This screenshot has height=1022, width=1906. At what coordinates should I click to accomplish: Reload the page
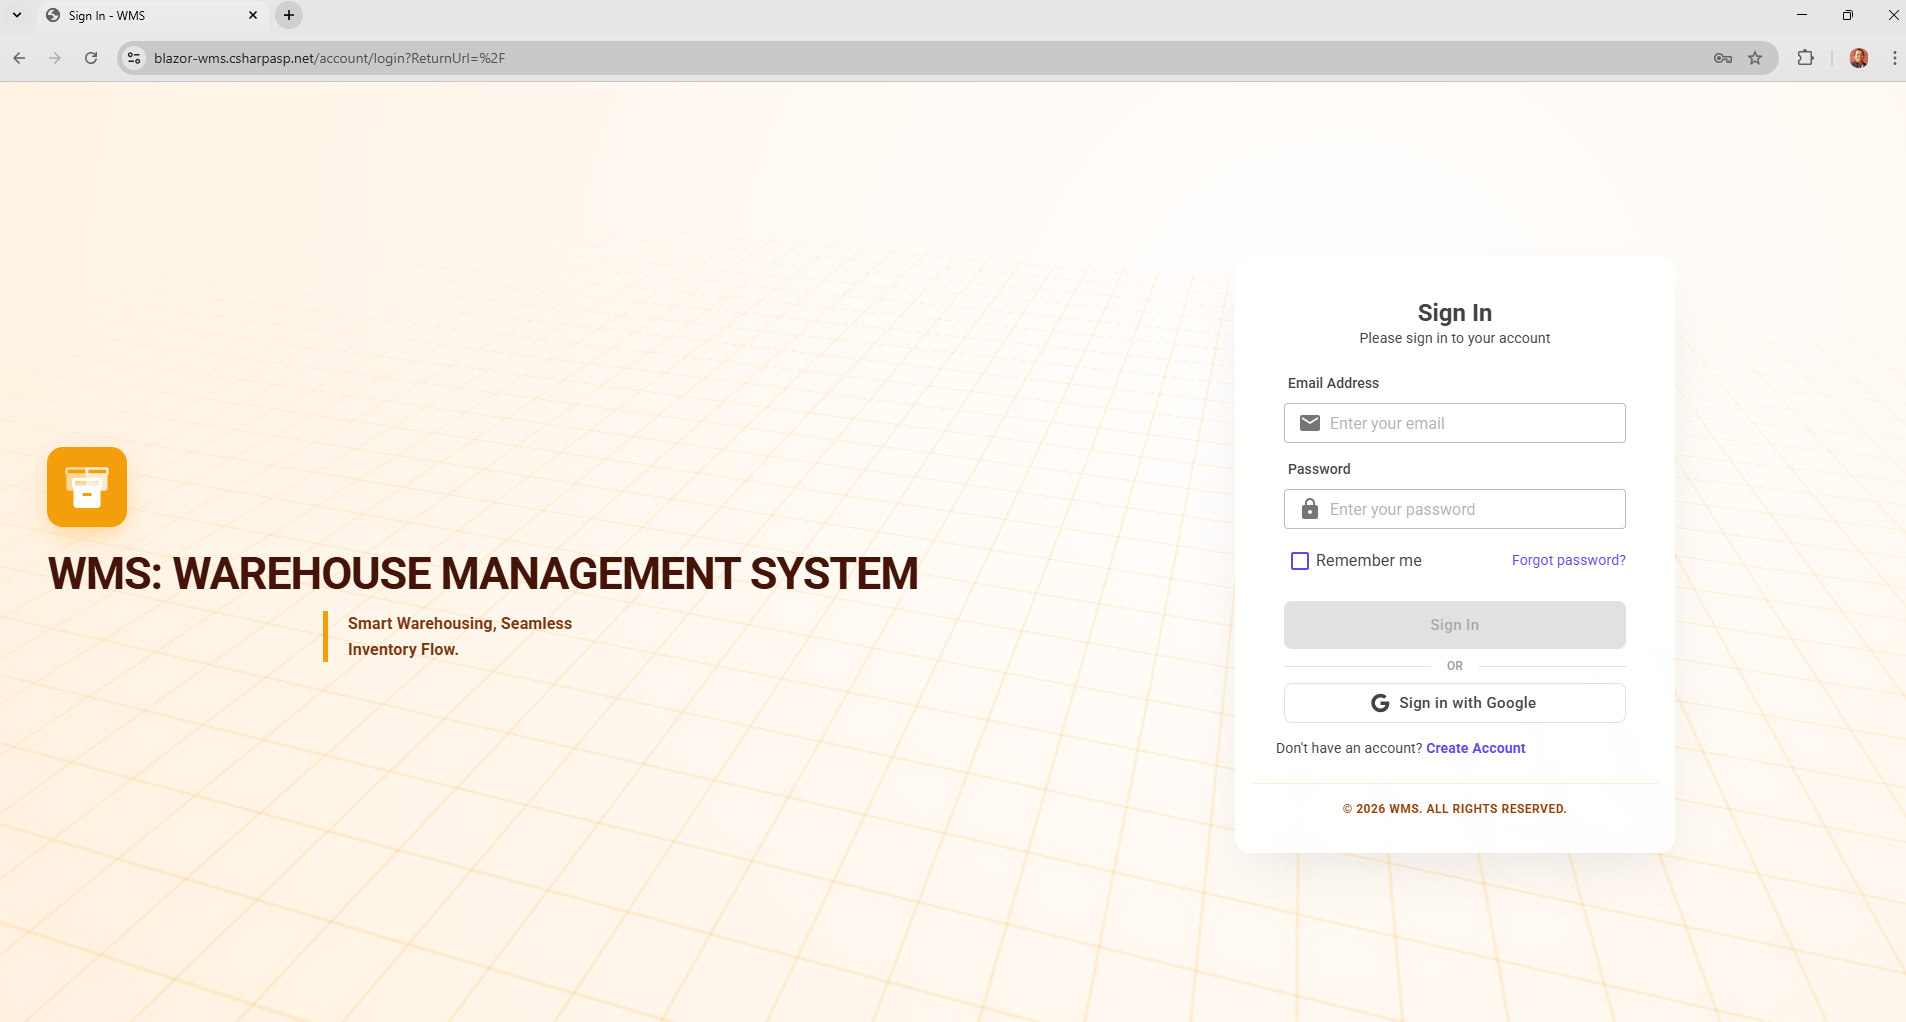[x=91, y=58]
